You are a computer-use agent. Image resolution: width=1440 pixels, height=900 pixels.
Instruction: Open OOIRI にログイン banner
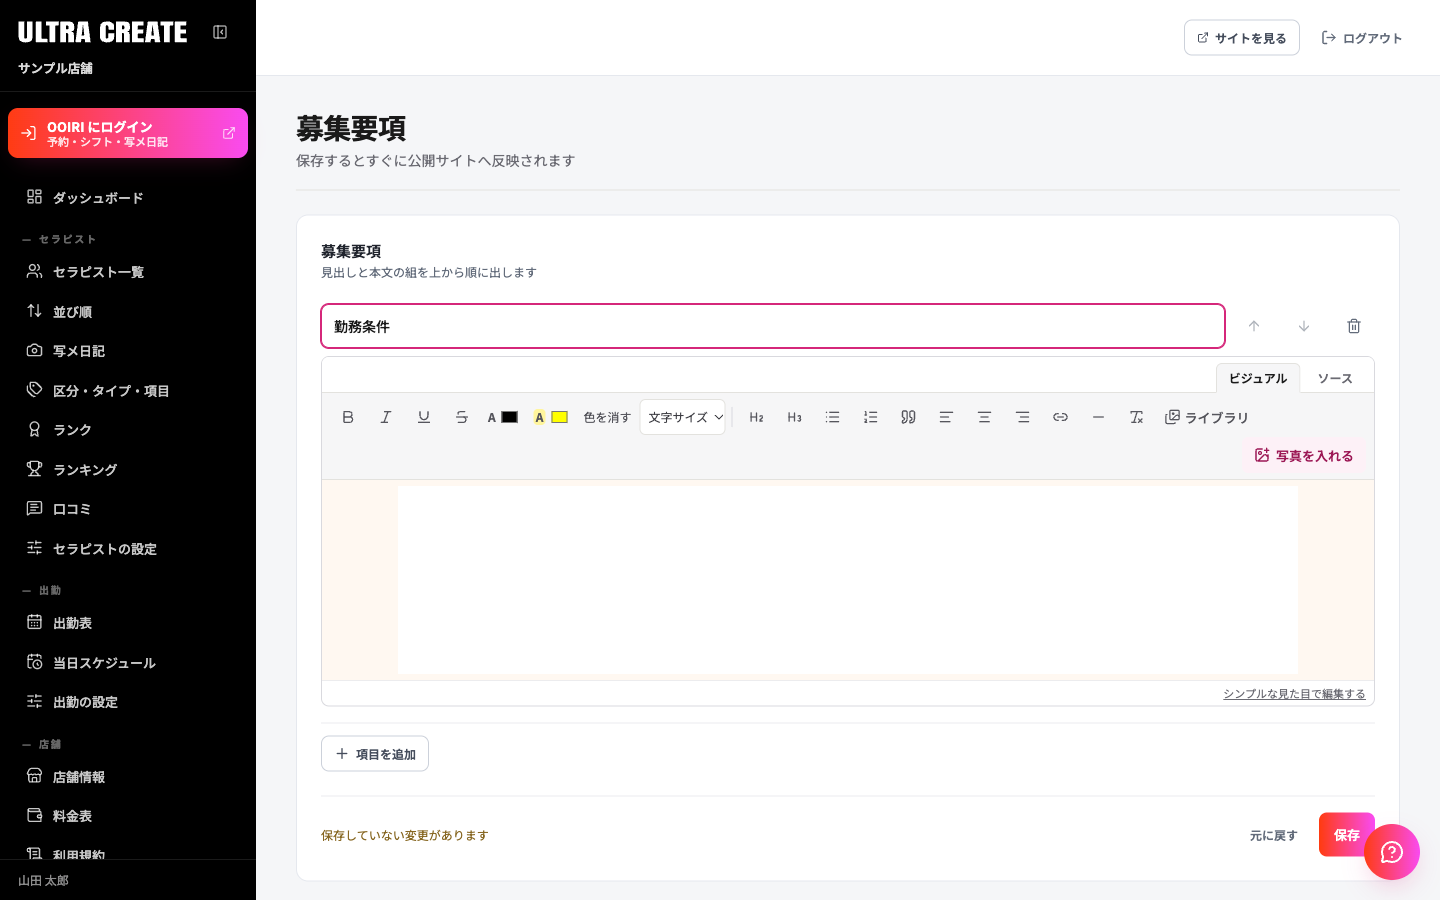(128, 133)
